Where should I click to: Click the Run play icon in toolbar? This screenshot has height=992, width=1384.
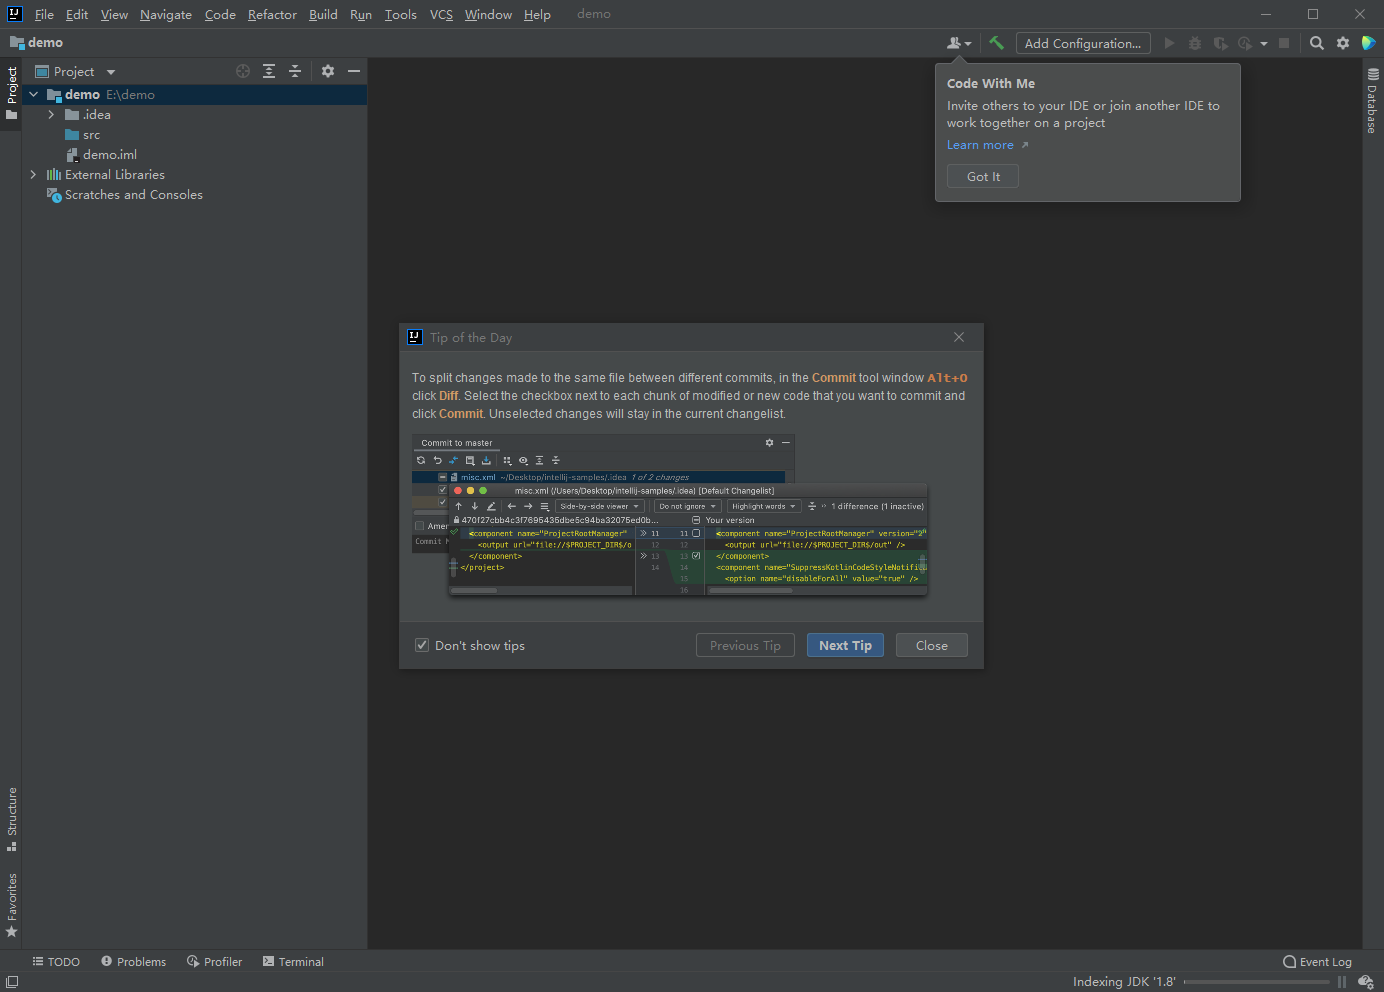(x=1169, y=43)
